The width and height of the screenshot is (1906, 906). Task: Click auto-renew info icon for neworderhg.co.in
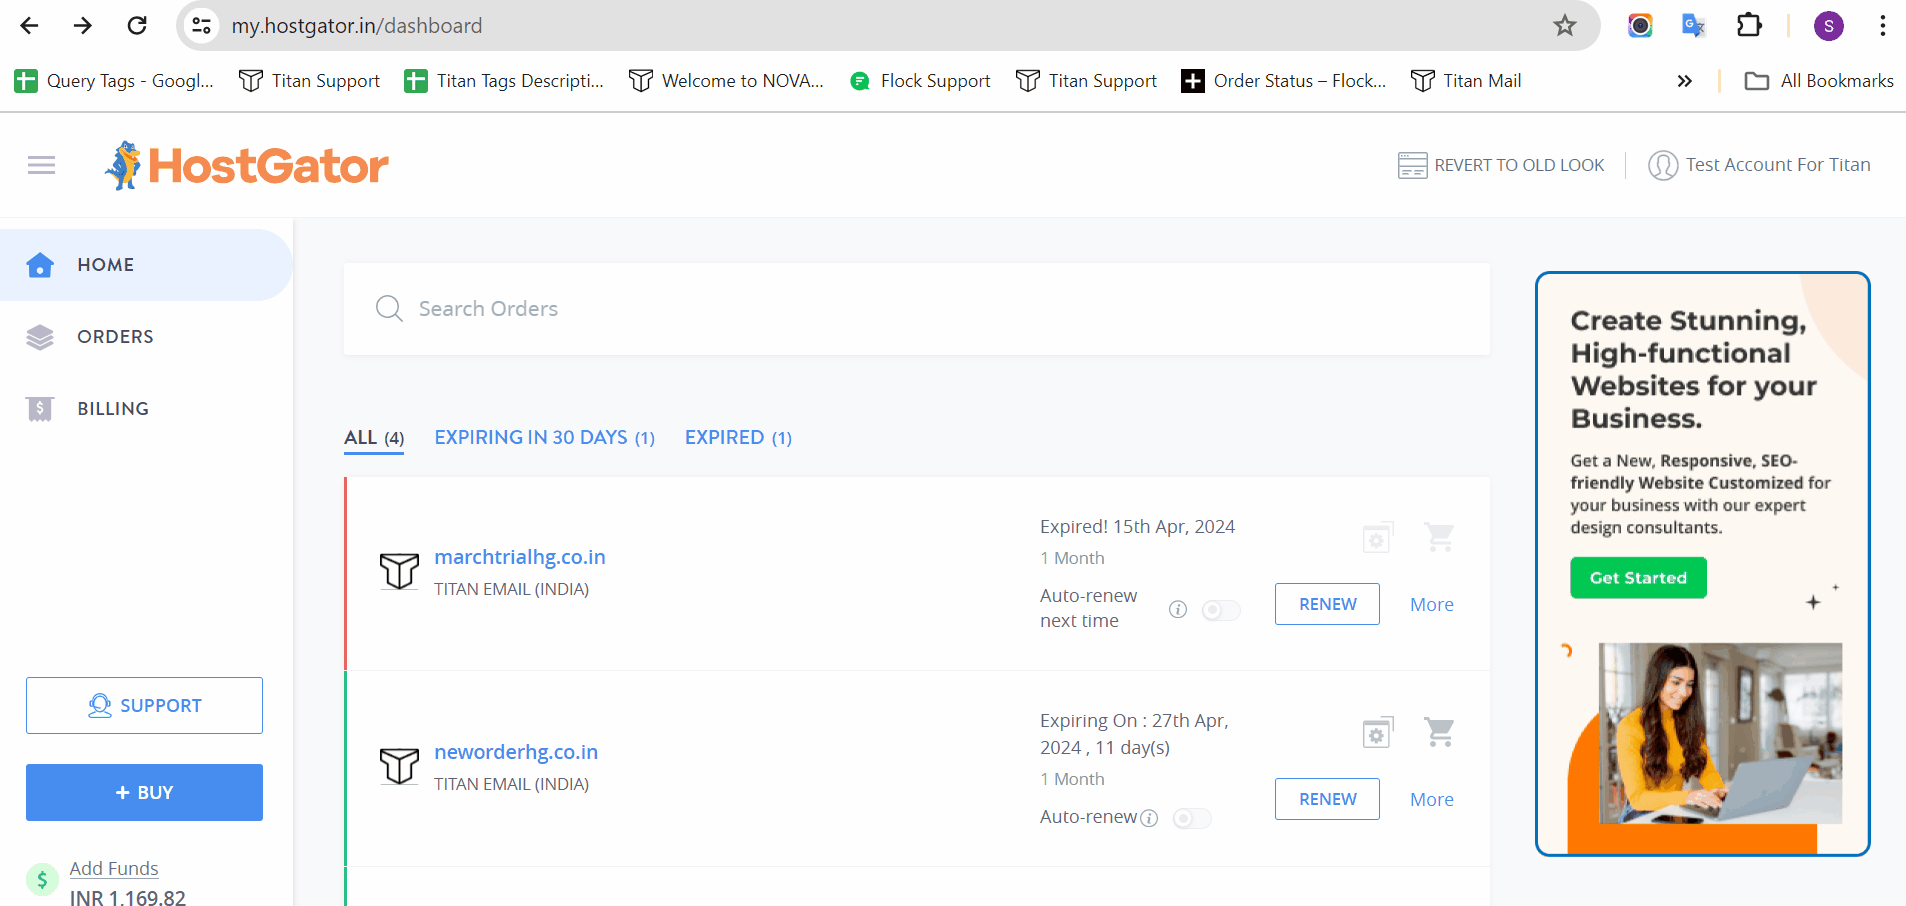[1149, 818]
